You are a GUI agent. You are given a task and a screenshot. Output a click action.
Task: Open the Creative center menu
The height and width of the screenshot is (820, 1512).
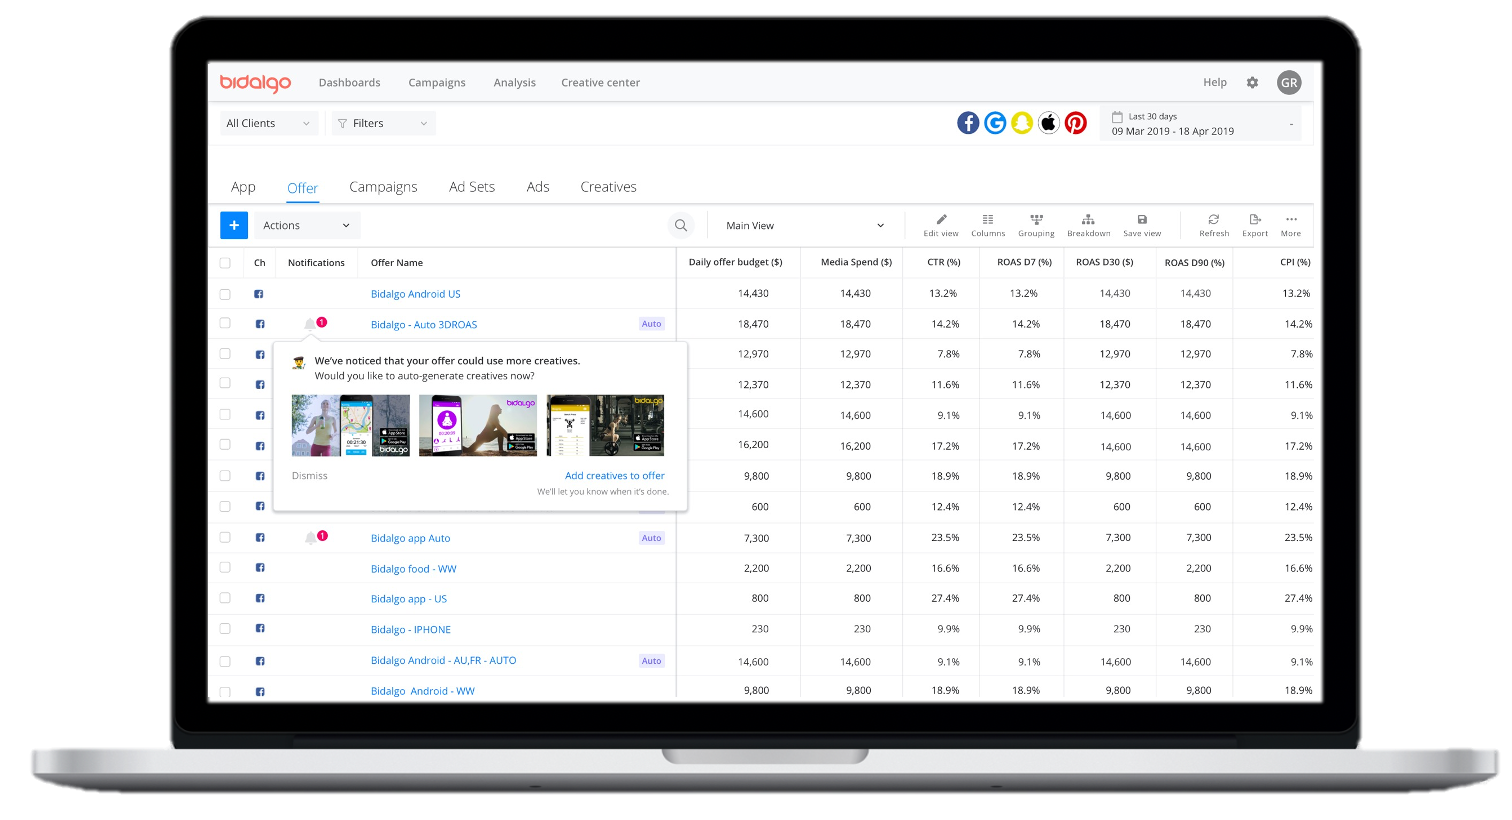point(601,83)
